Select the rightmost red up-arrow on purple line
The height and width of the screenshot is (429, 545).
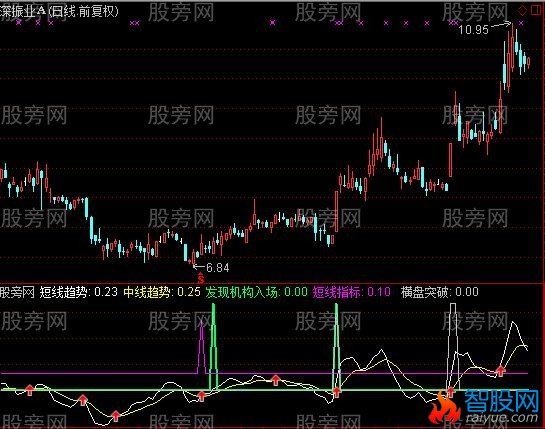500,371
